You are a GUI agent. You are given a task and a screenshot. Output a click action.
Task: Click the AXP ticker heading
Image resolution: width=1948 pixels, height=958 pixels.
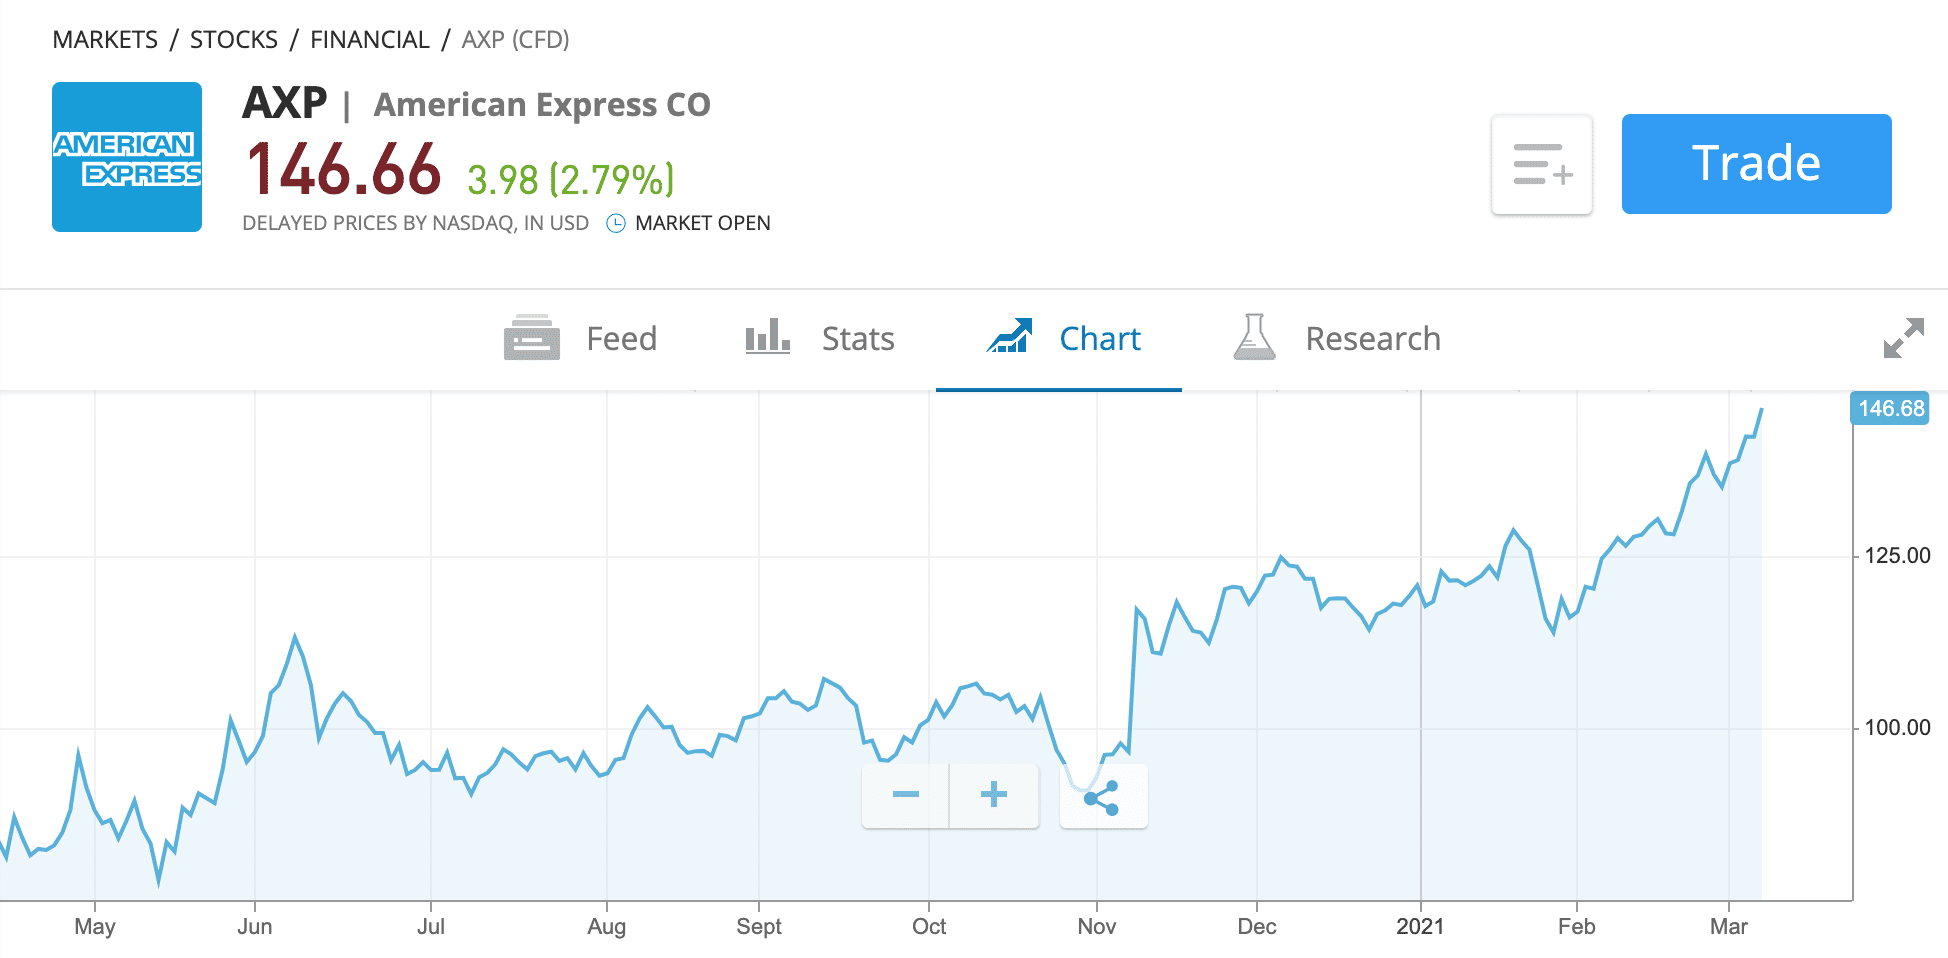coord(285,103)
